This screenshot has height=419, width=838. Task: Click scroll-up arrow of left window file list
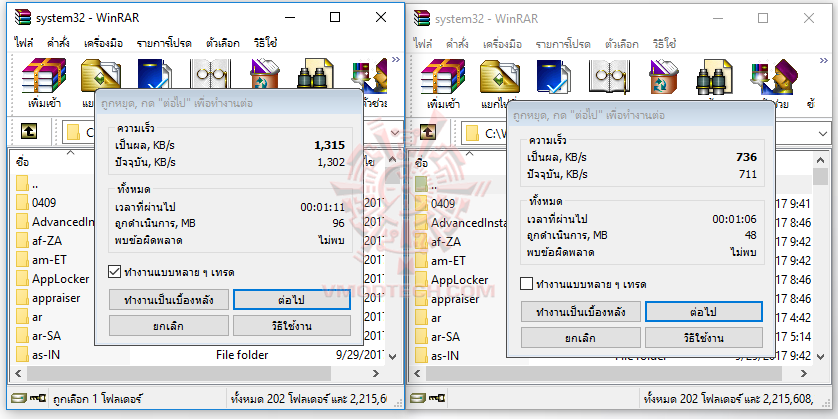click(x=393, y=159)
